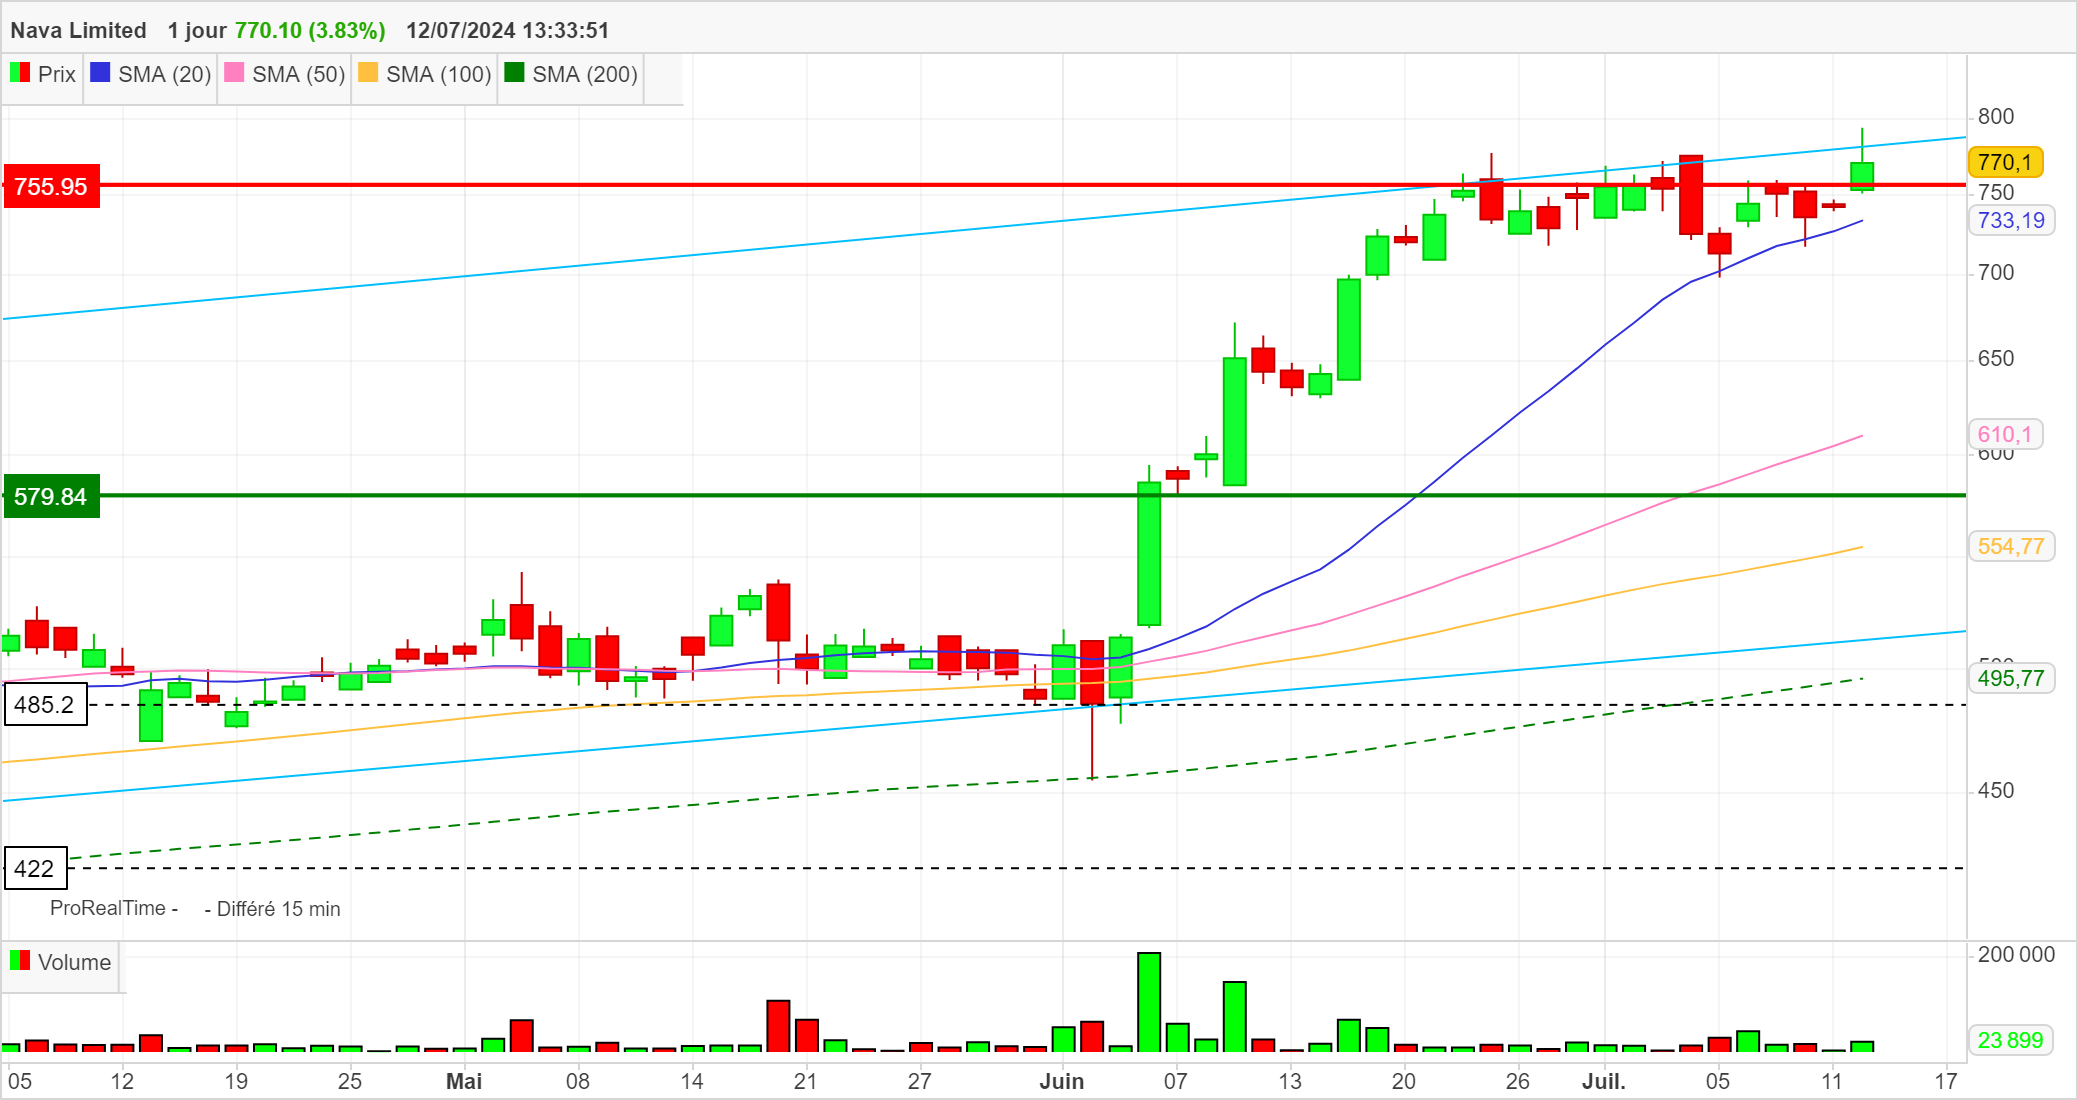Click the 650 price axis label
This screenshot has width=2078, height=1100.
coord(1996,358)
